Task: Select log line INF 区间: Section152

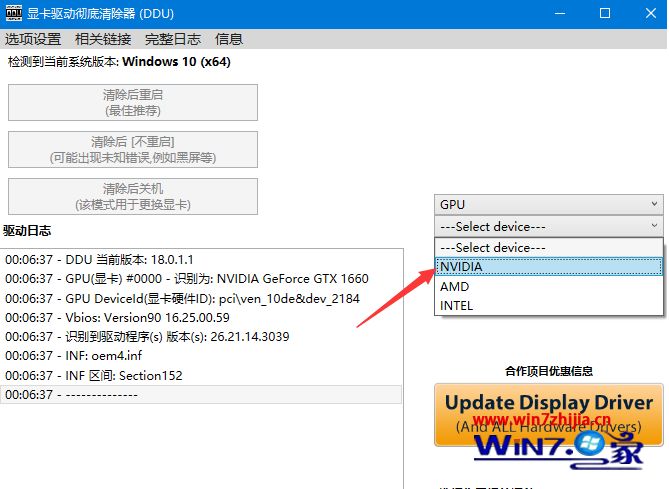Action: click(201, 375)
